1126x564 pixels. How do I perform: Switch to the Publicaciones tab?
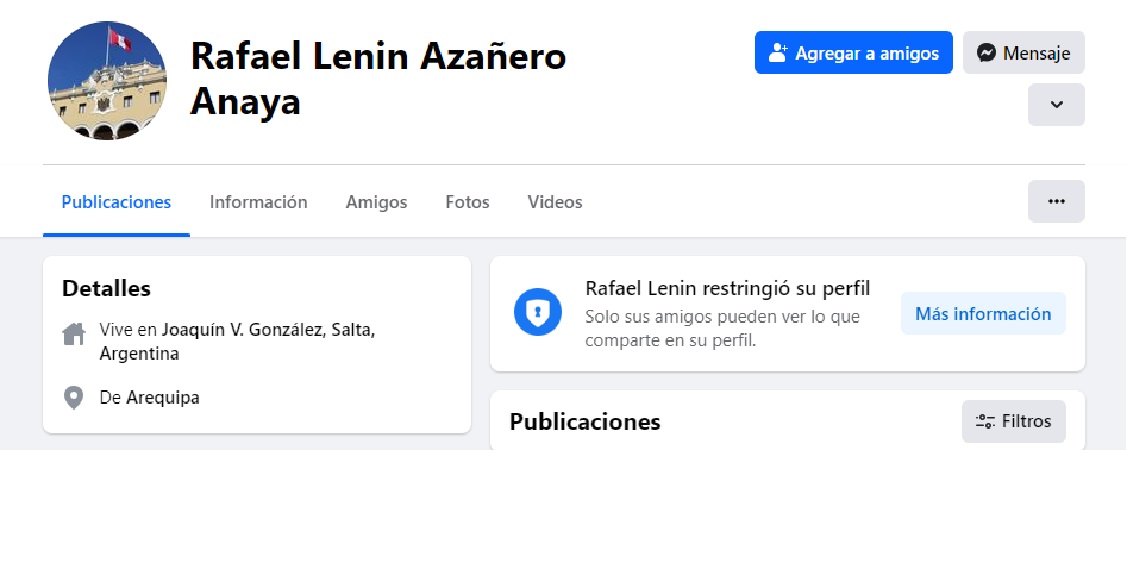tap(116, 202)
